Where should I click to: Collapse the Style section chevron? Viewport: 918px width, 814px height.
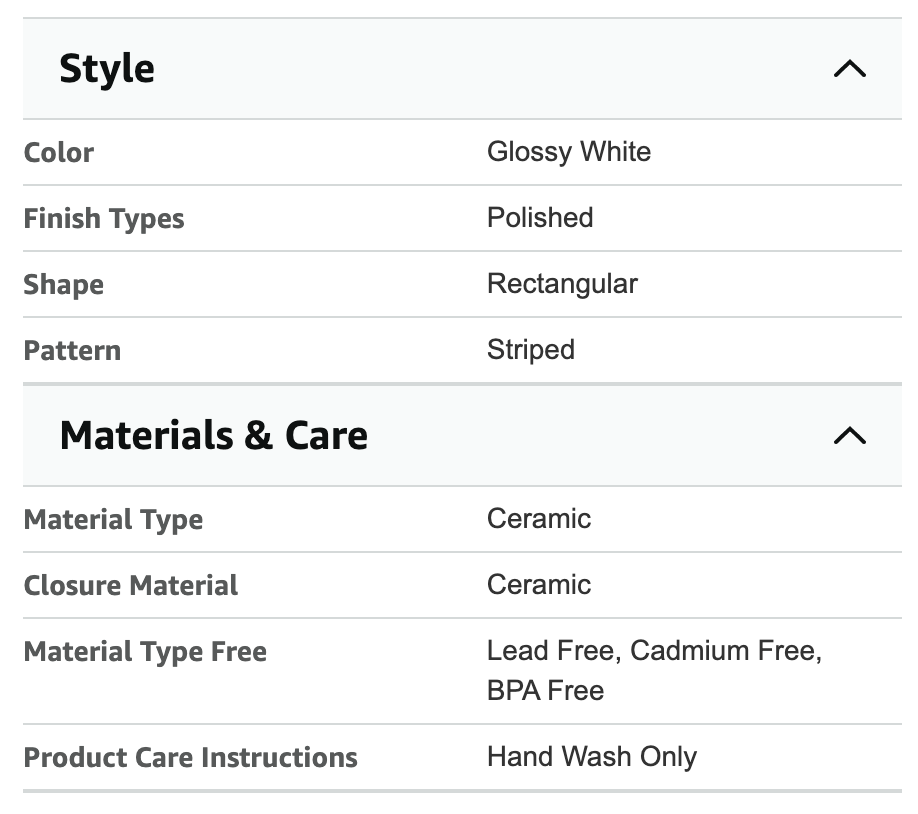click(849, 69)
